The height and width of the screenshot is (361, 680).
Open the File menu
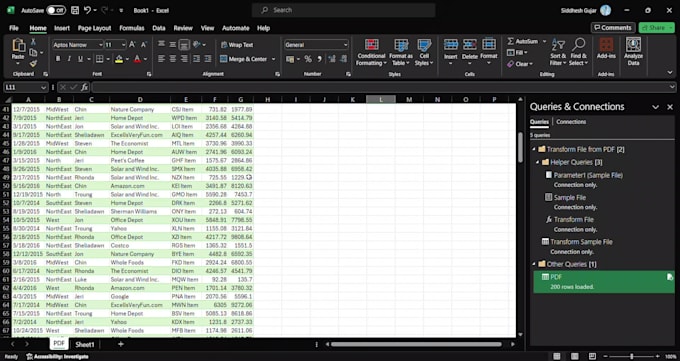click(14, 28)
